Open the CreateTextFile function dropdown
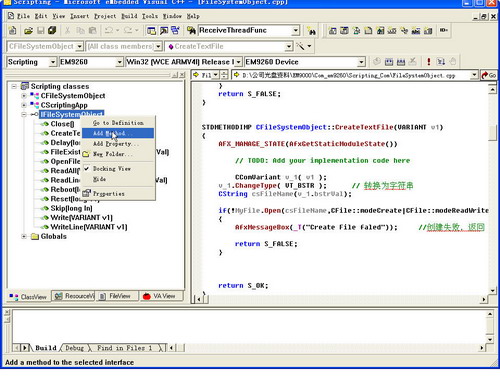The image size is (500, 376). point(289,46)
